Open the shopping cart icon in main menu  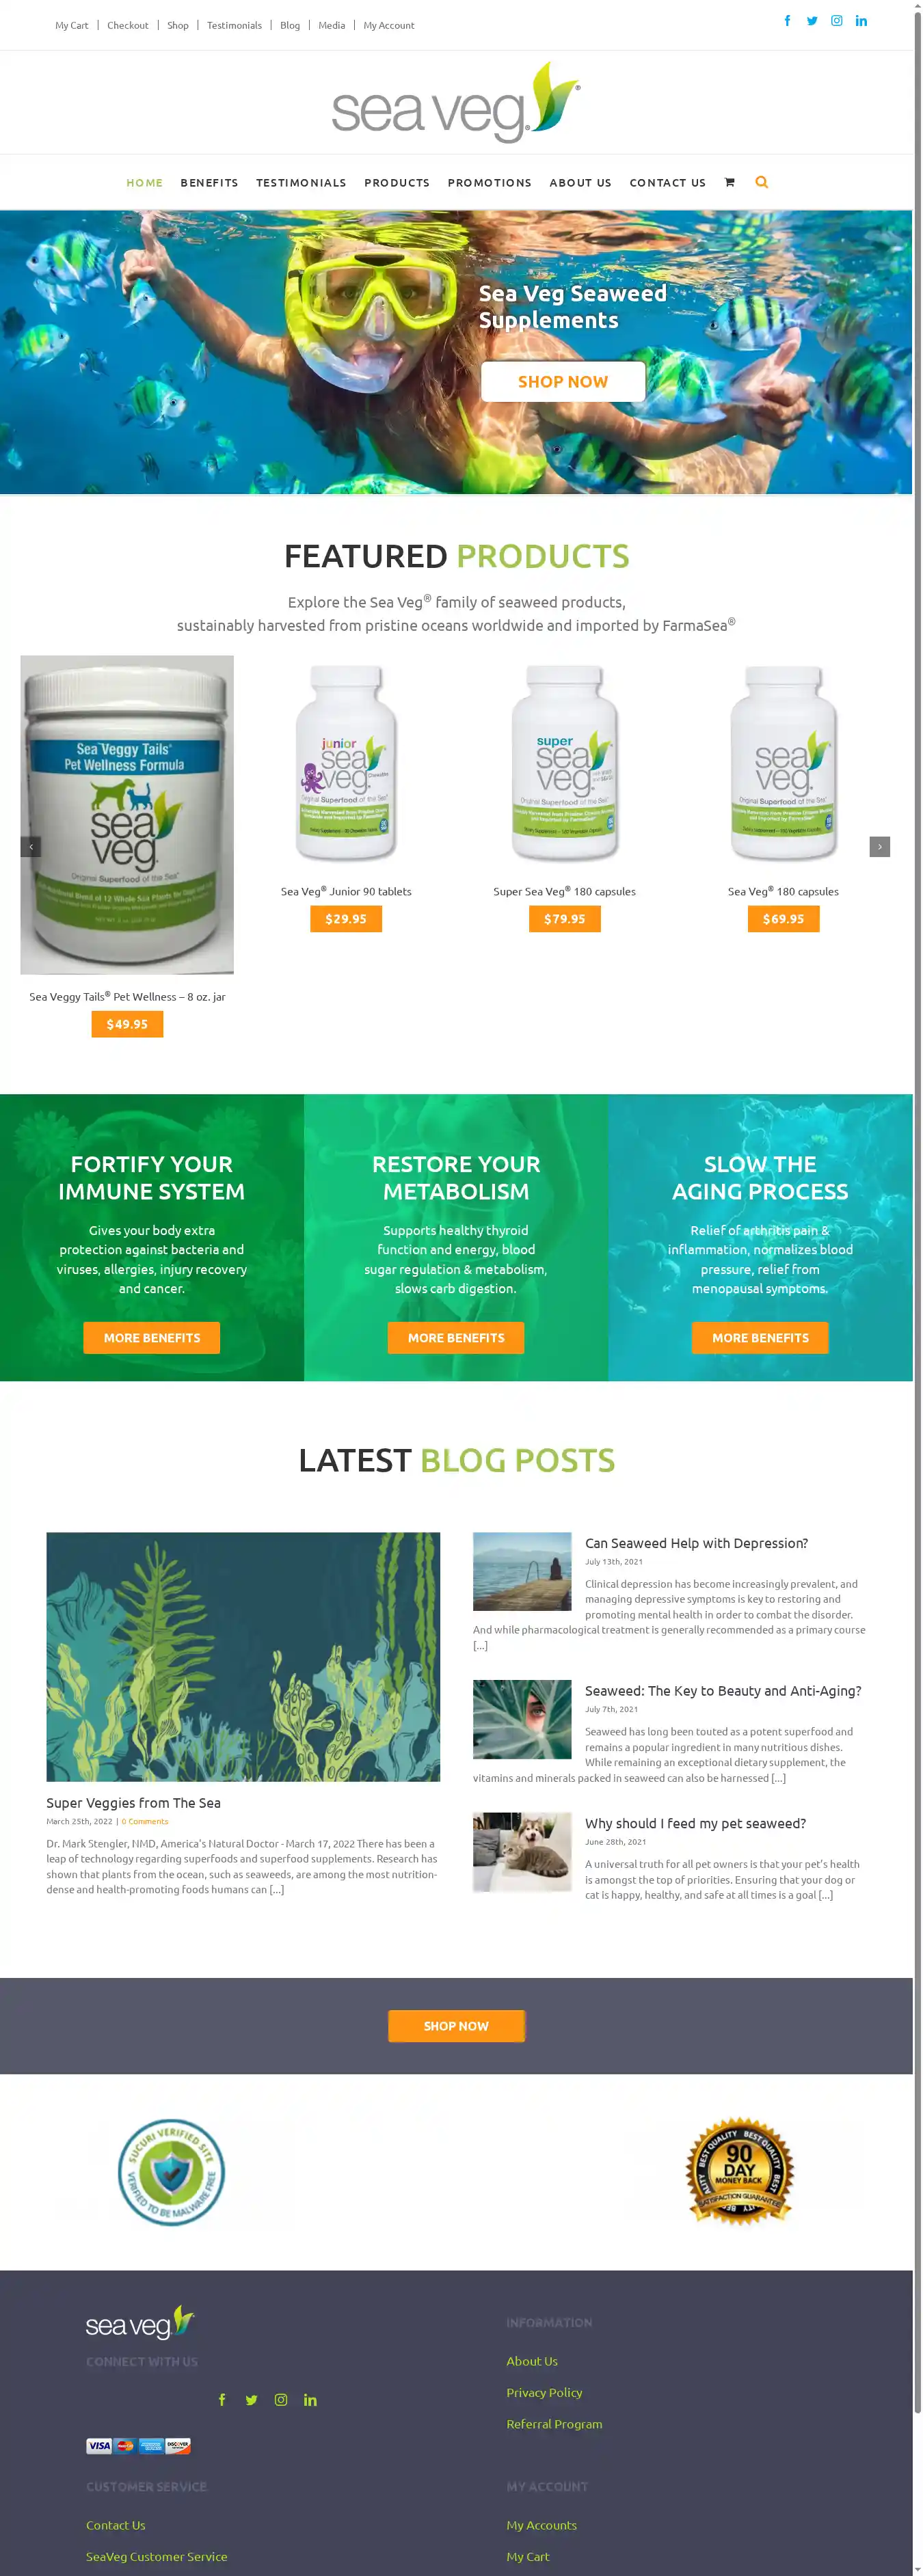point(729,182)
